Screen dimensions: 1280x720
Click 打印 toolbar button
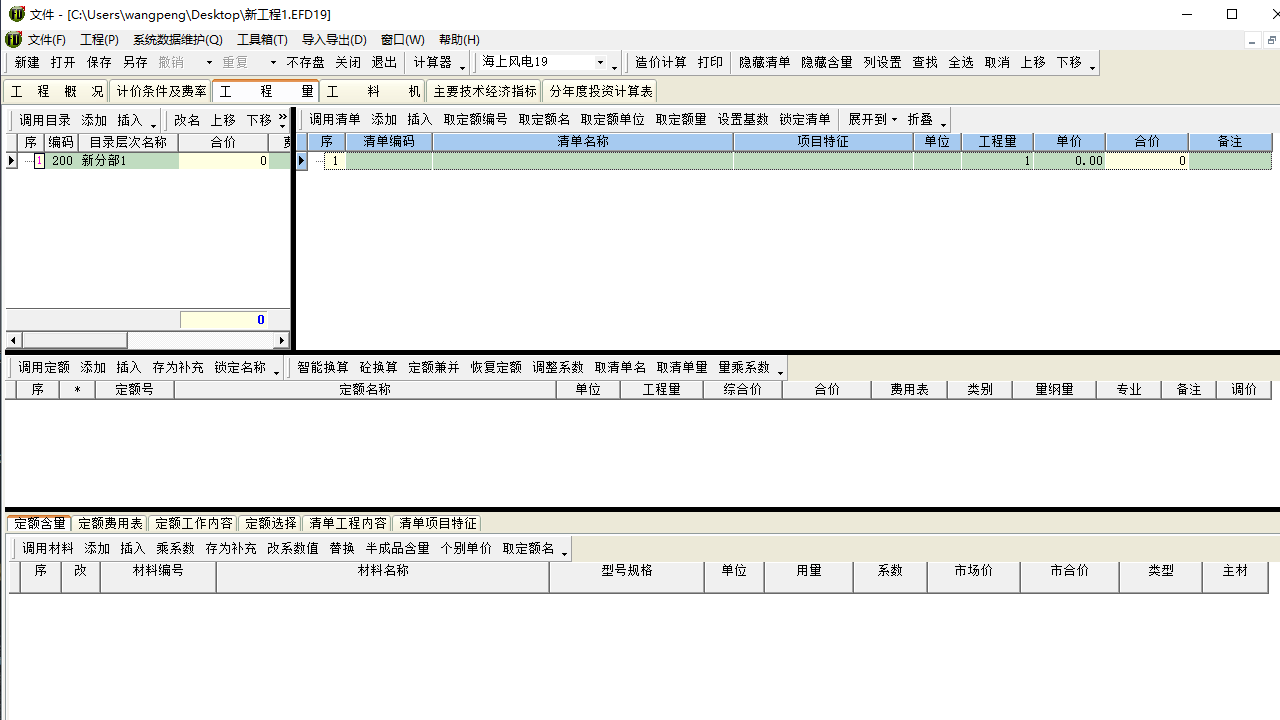tap(710, 62)
